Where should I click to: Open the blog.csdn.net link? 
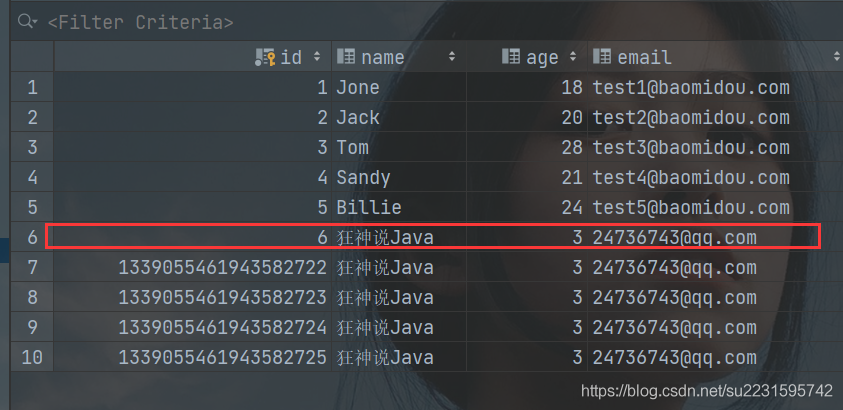click(706, 391)
